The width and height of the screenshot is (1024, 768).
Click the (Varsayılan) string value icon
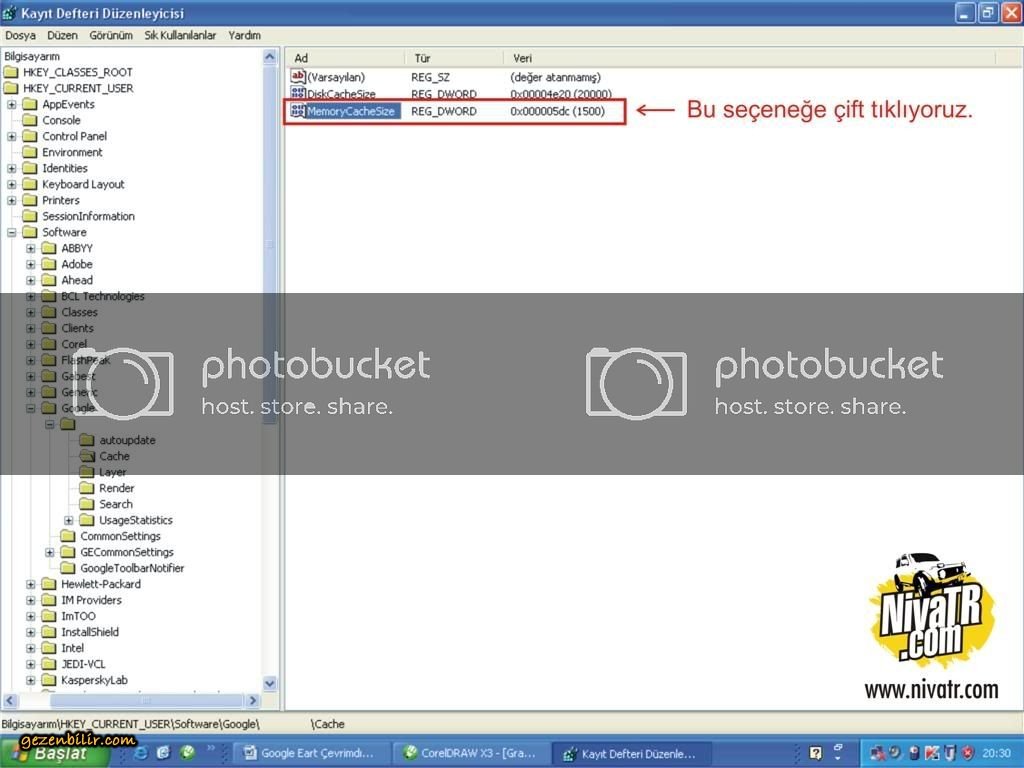click(297, 77)
